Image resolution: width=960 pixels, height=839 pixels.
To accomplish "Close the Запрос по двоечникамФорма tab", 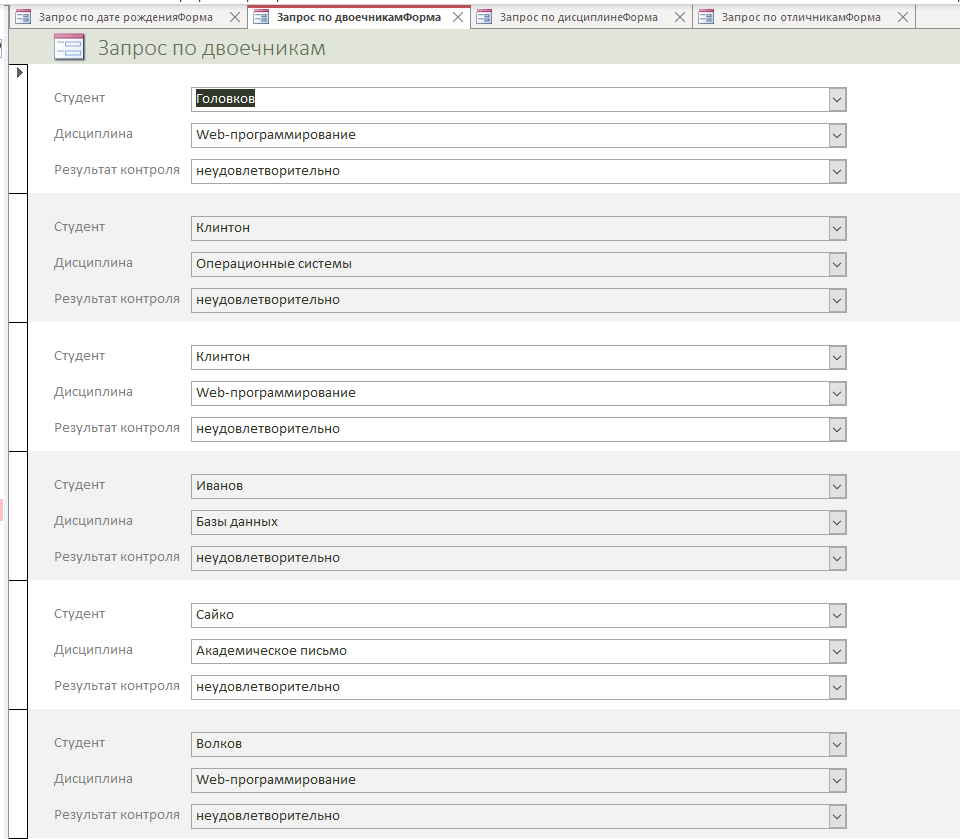I will pyautogui.click(x=457, y=17).
